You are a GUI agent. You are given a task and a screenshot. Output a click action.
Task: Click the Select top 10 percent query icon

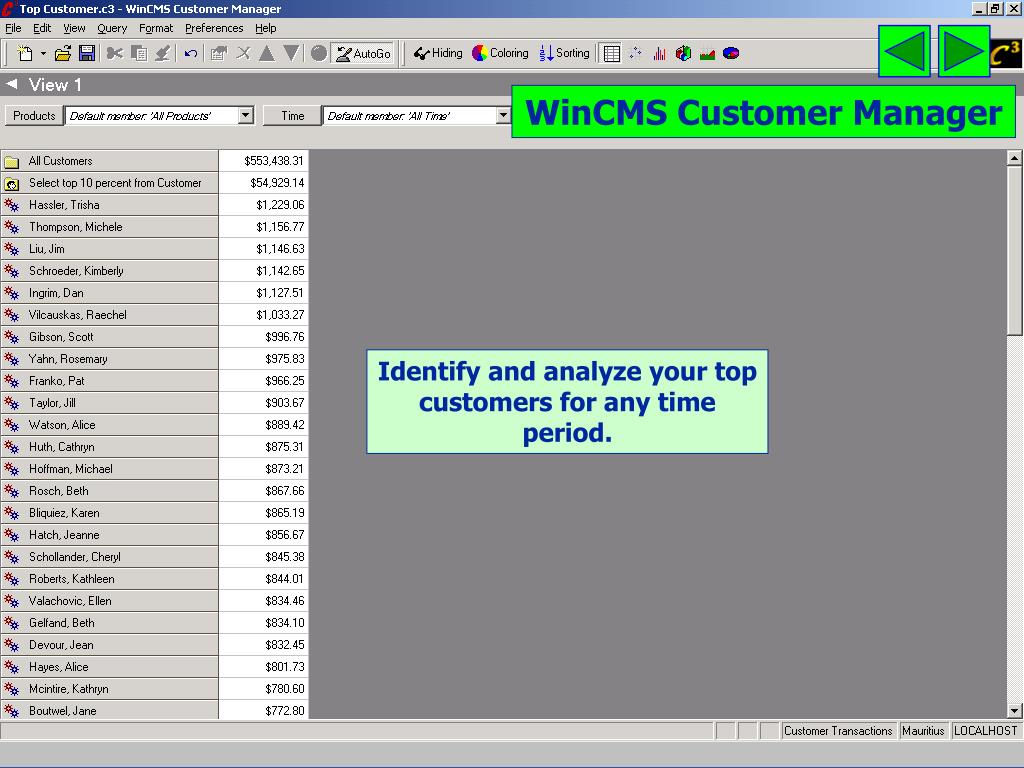(x=12, y=184)
